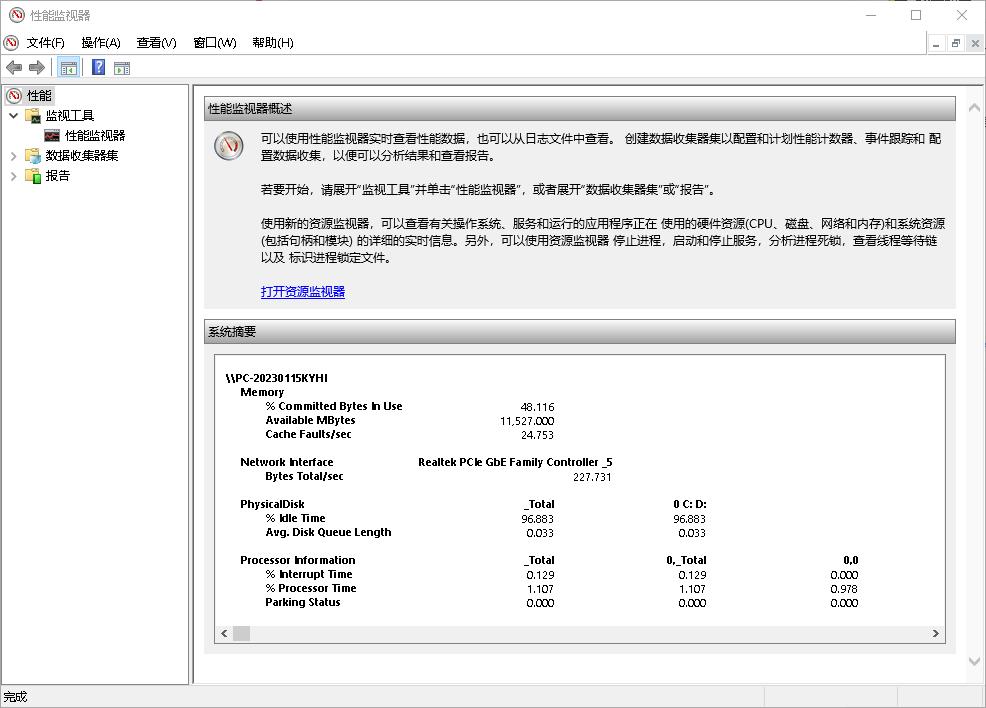
Task: Collapse the 监视工具 tree branch
Action: pos(13,114)
